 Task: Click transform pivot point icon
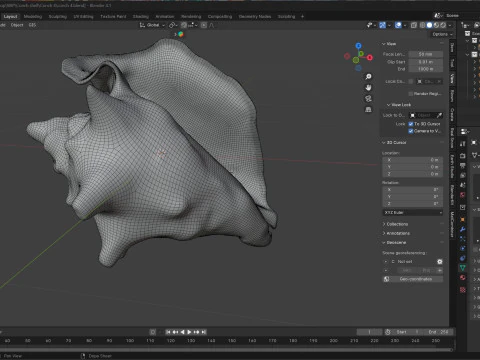pos(173,25)
